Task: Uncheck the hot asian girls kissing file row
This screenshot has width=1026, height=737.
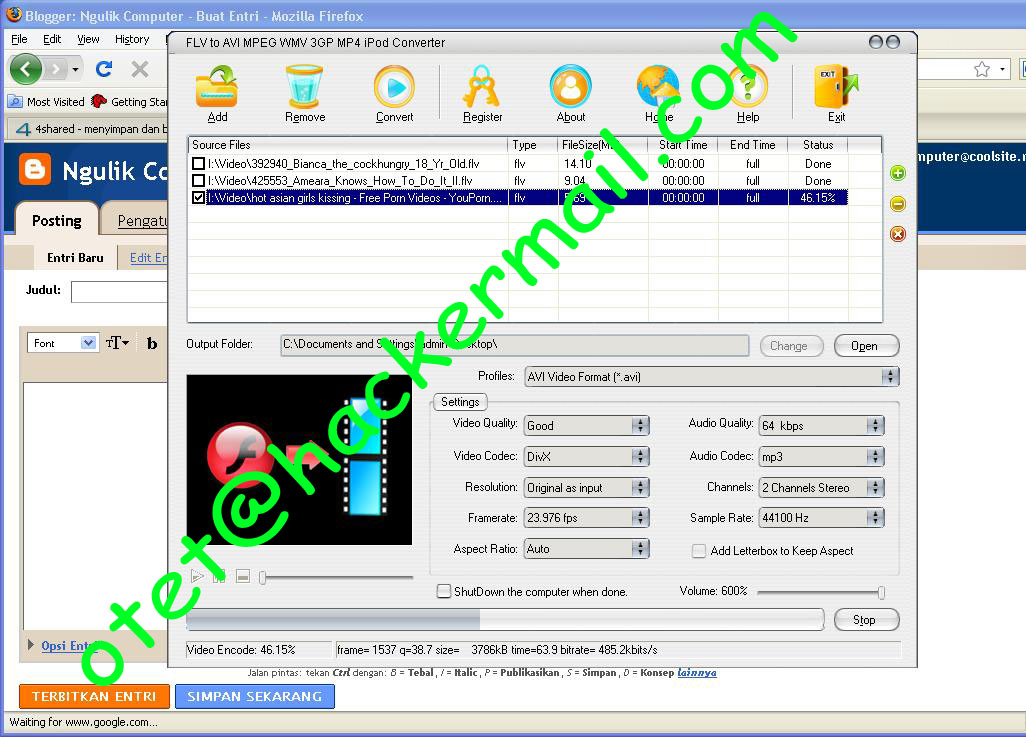Action: coord(198,197)
